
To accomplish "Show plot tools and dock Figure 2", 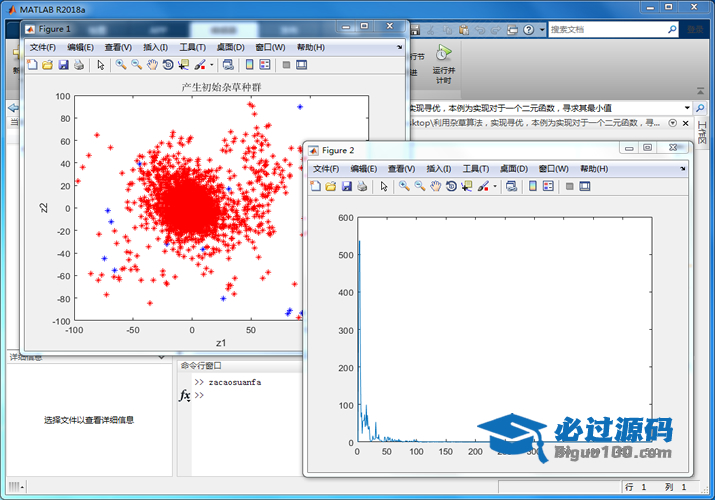I will 585,186.
